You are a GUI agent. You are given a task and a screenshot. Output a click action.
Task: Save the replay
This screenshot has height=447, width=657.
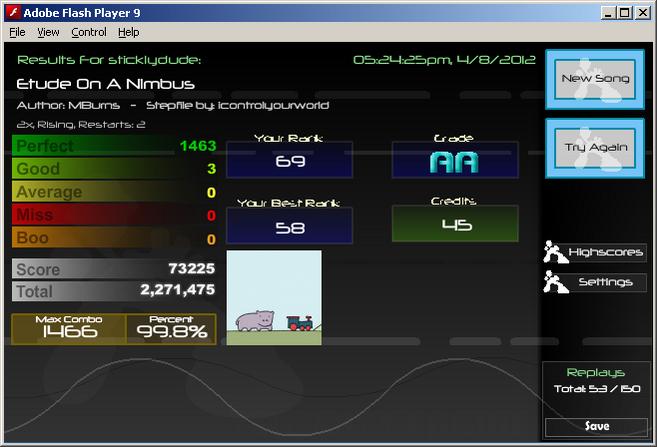point(597,426)
